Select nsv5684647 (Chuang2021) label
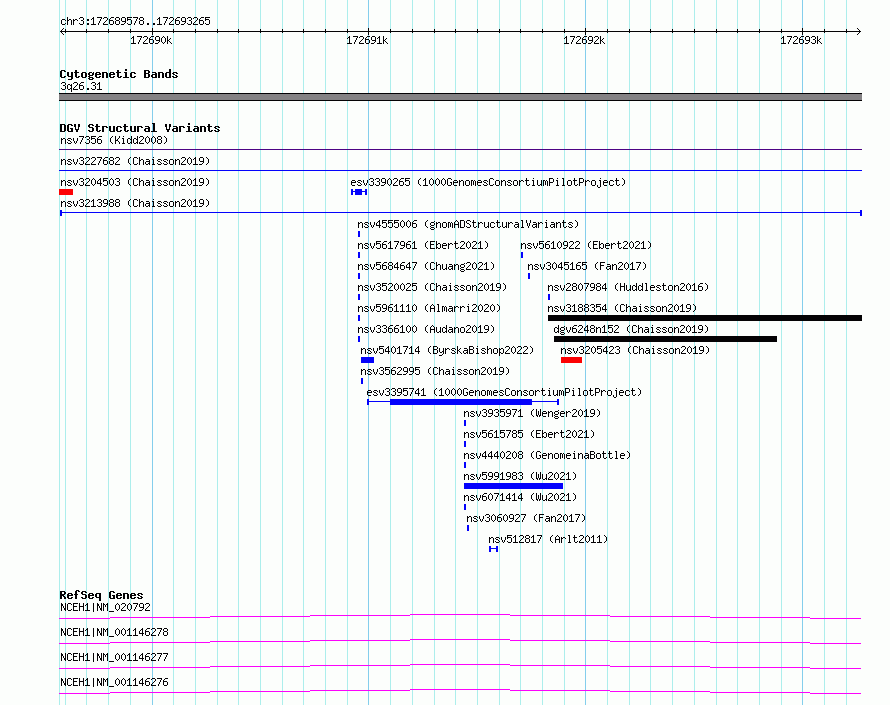 point(426,266)
